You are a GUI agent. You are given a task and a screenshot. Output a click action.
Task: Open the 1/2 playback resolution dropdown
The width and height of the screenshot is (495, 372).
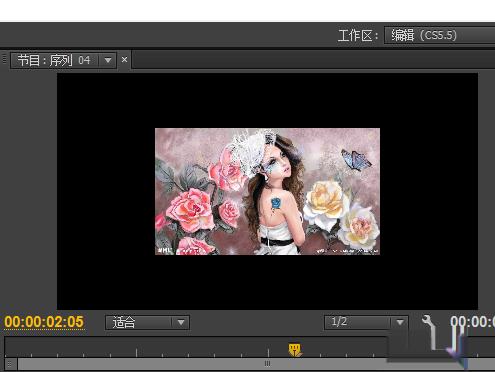pos(366,322)
